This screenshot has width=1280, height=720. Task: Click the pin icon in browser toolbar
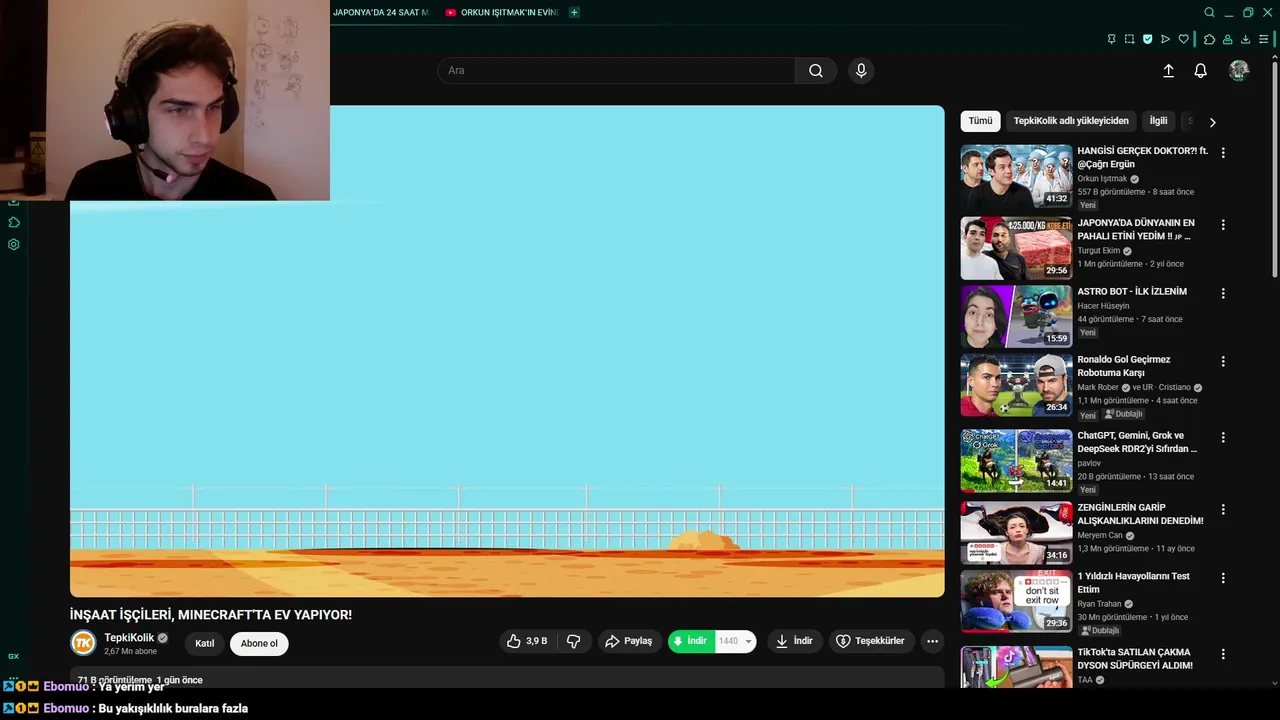click(x=1111, y=39)
